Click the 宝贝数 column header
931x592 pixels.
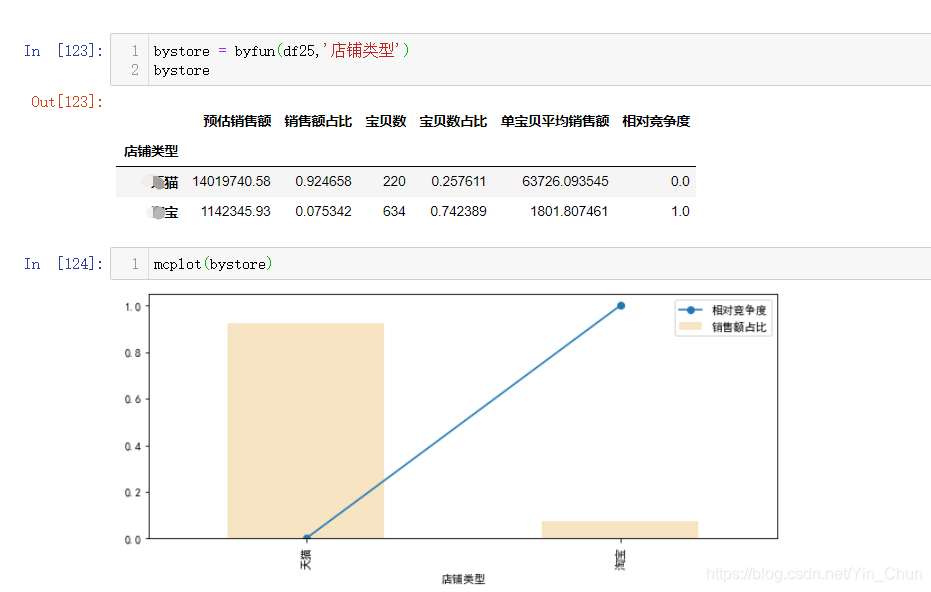tap(386, 121)
